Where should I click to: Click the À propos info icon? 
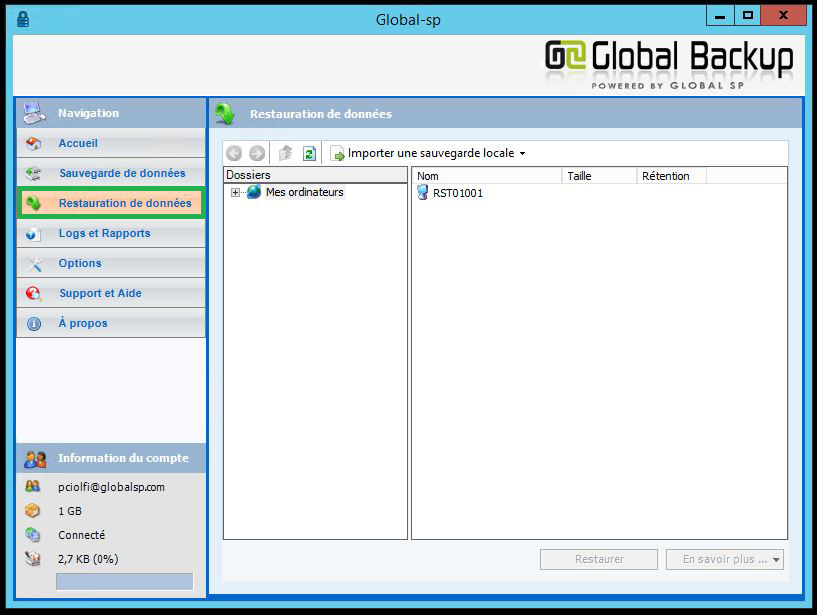point(34,324)
